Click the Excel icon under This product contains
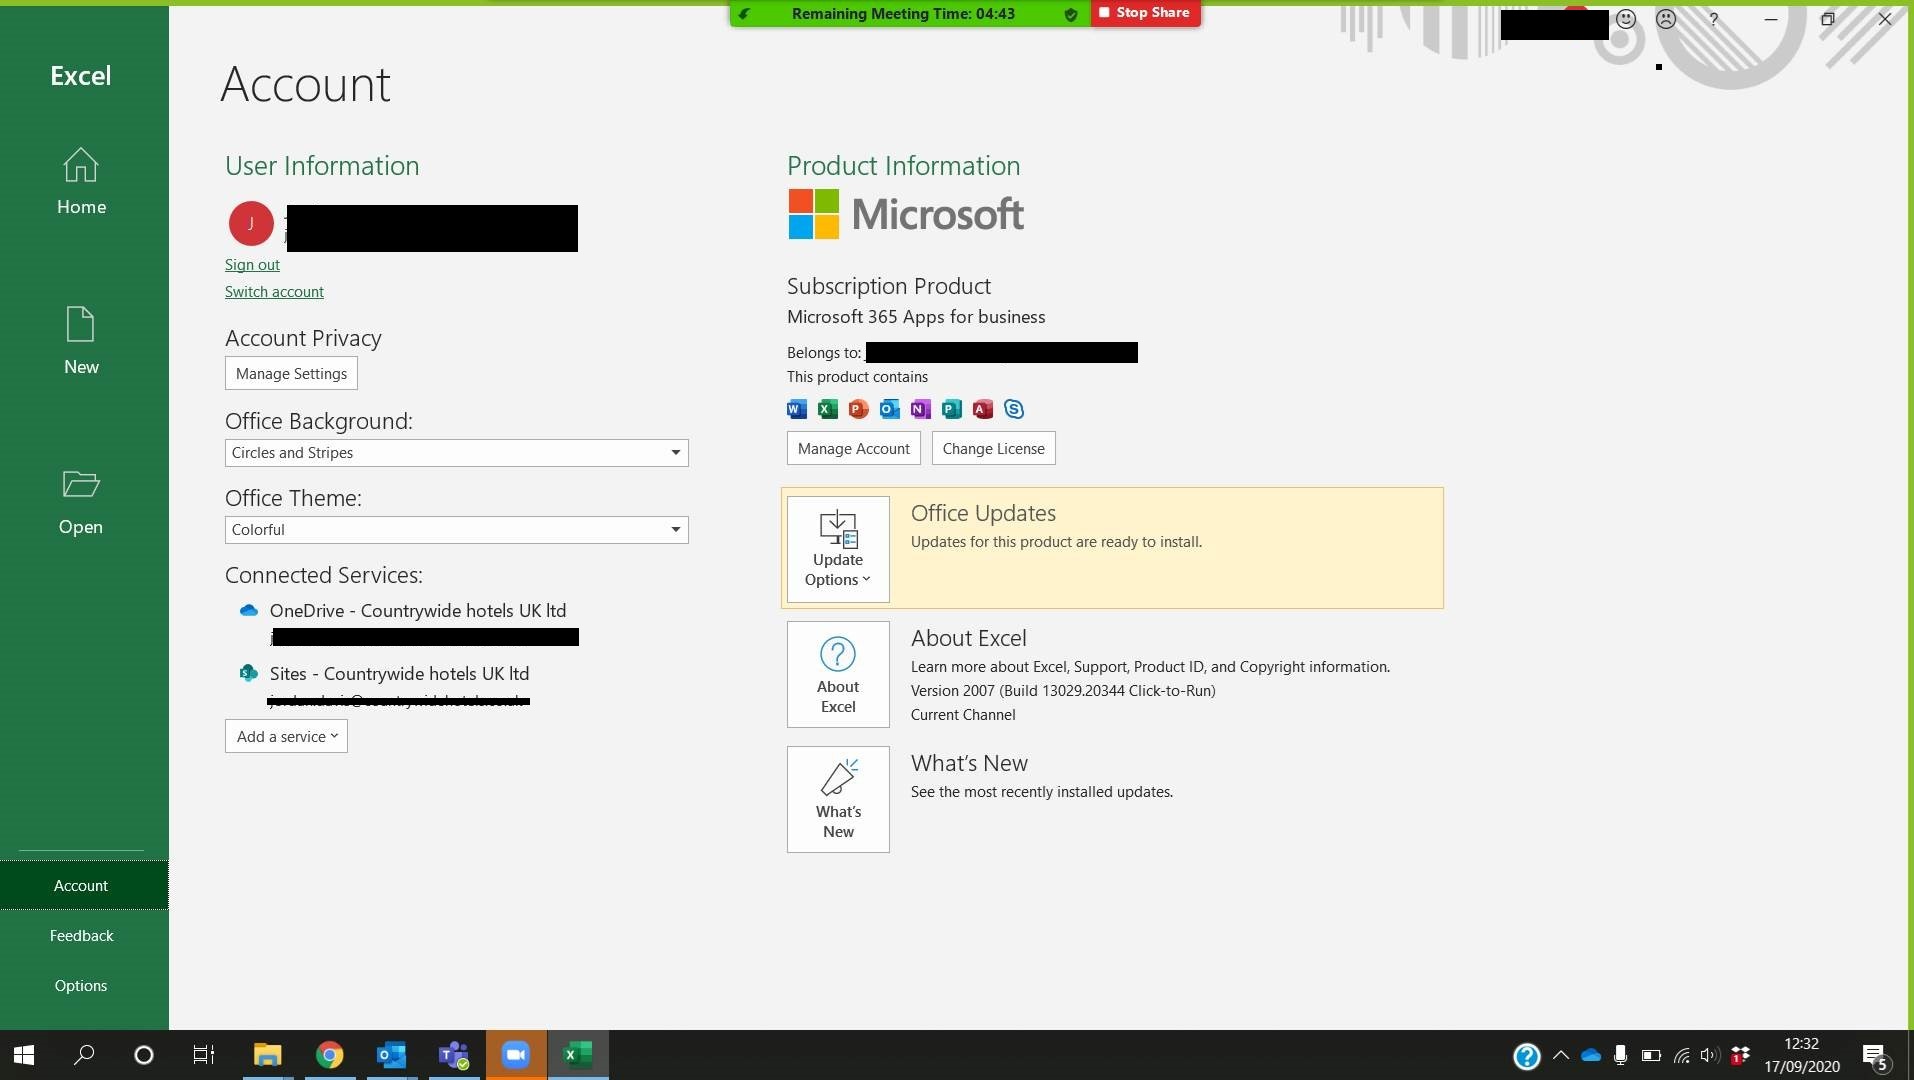The height and width of the screenshot is (1080, 1914). (x=828, y=409)
